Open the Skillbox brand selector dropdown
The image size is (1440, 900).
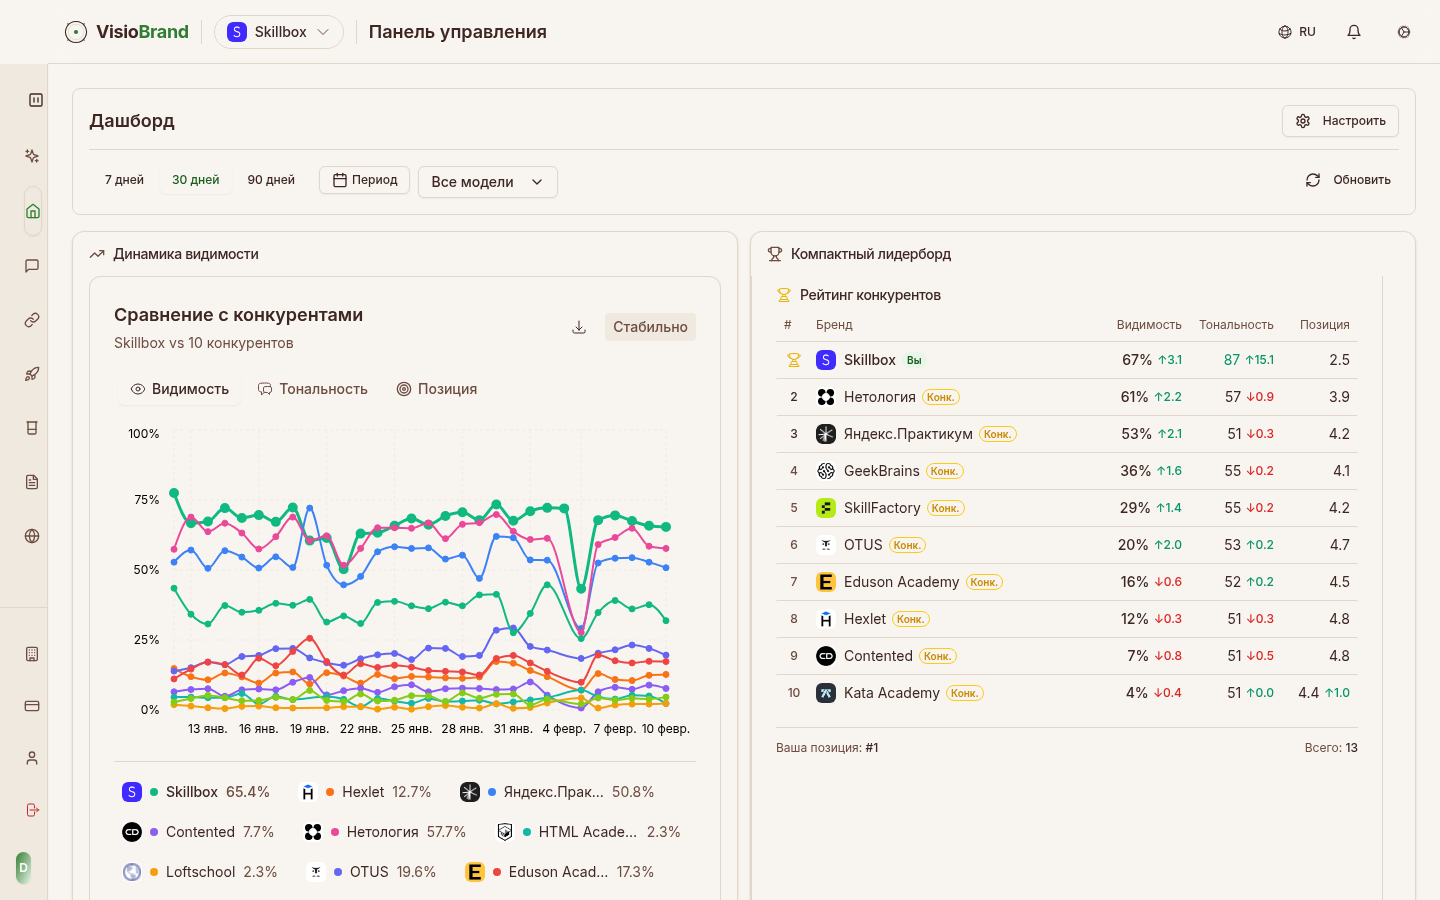(279, 32)
